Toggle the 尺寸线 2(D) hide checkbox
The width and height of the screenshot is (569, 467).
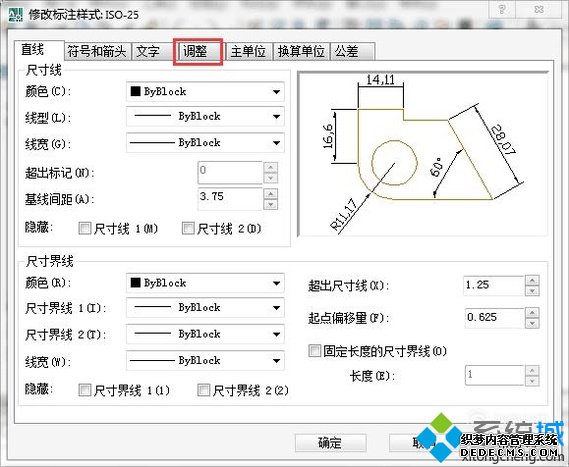click(x=188, y=229)
